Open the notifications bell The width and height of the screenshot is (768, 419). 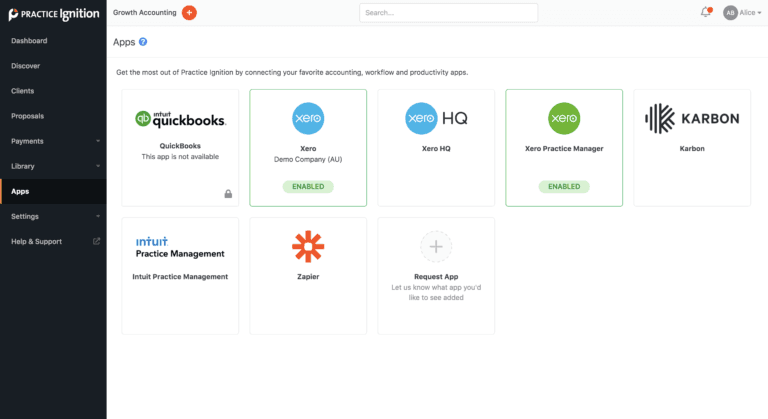click(x=705, y=12)
